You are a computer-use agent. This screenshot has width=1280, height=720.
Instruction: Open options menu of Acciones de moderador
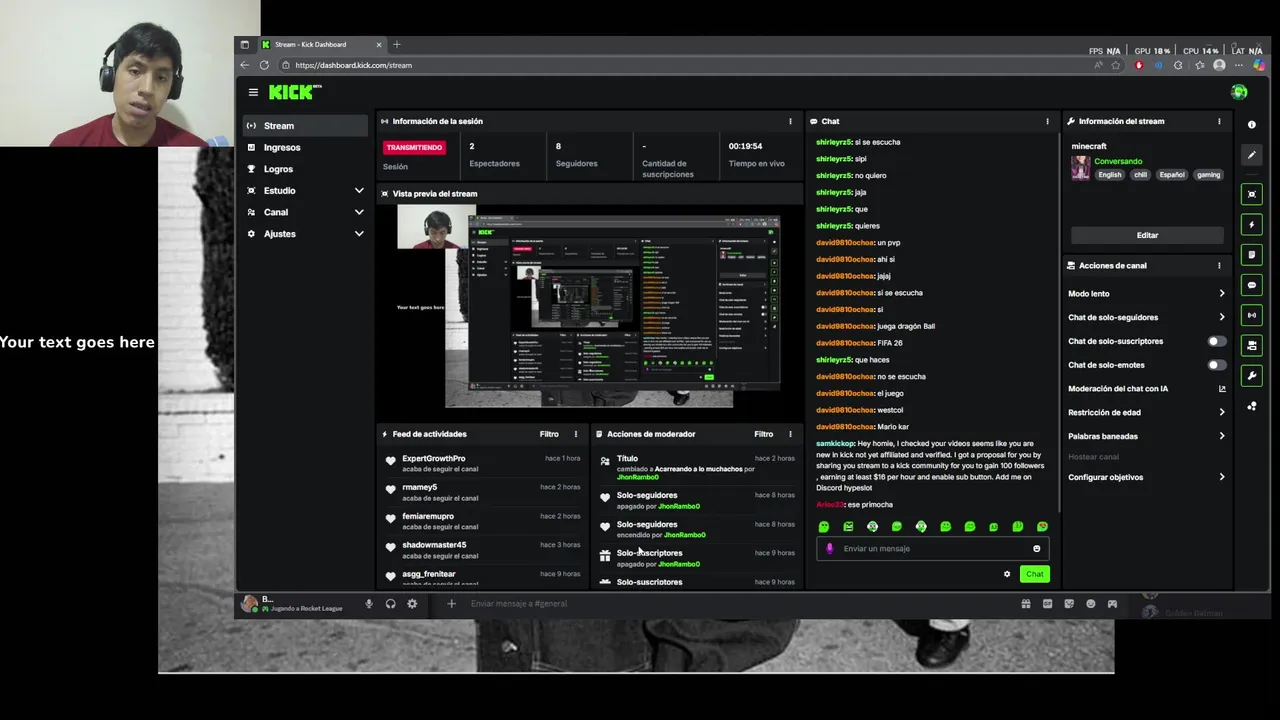click(790, 434)
